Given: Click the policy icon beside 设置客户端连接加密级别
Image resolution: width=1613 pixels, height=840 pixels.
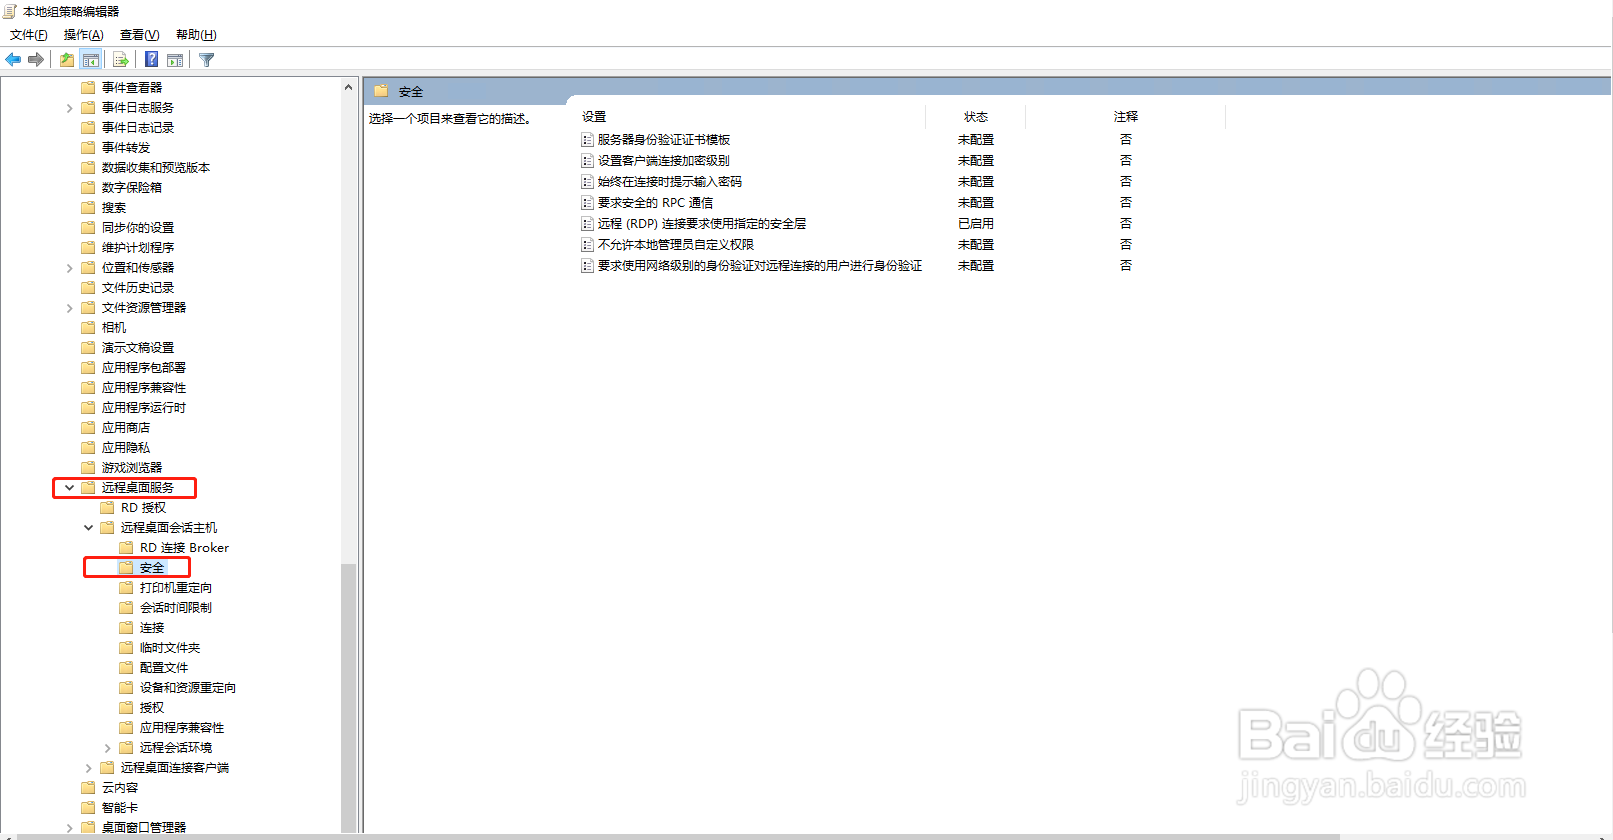Looking at the screenshot, I should (x=588, y=161).
